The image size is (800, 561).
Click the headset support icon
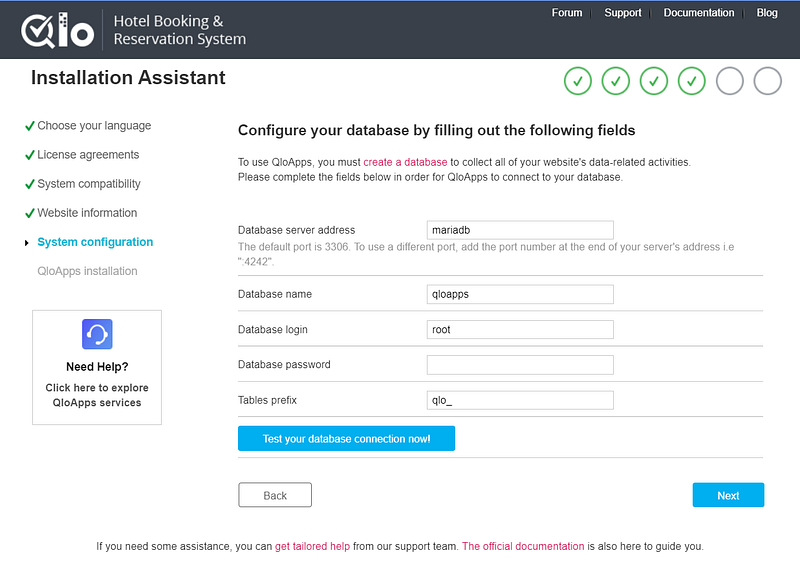(97, 334)
